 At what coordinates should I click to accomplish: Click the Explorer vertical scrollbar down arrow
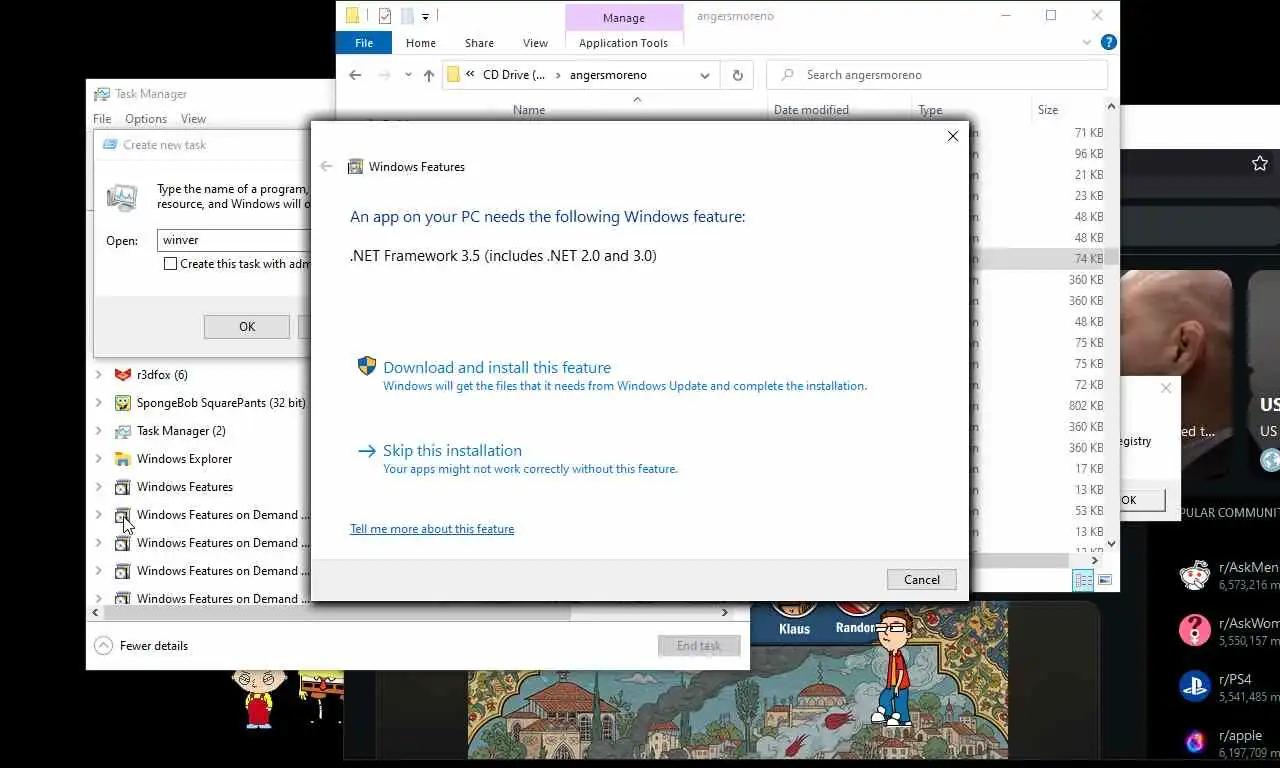1111,545
